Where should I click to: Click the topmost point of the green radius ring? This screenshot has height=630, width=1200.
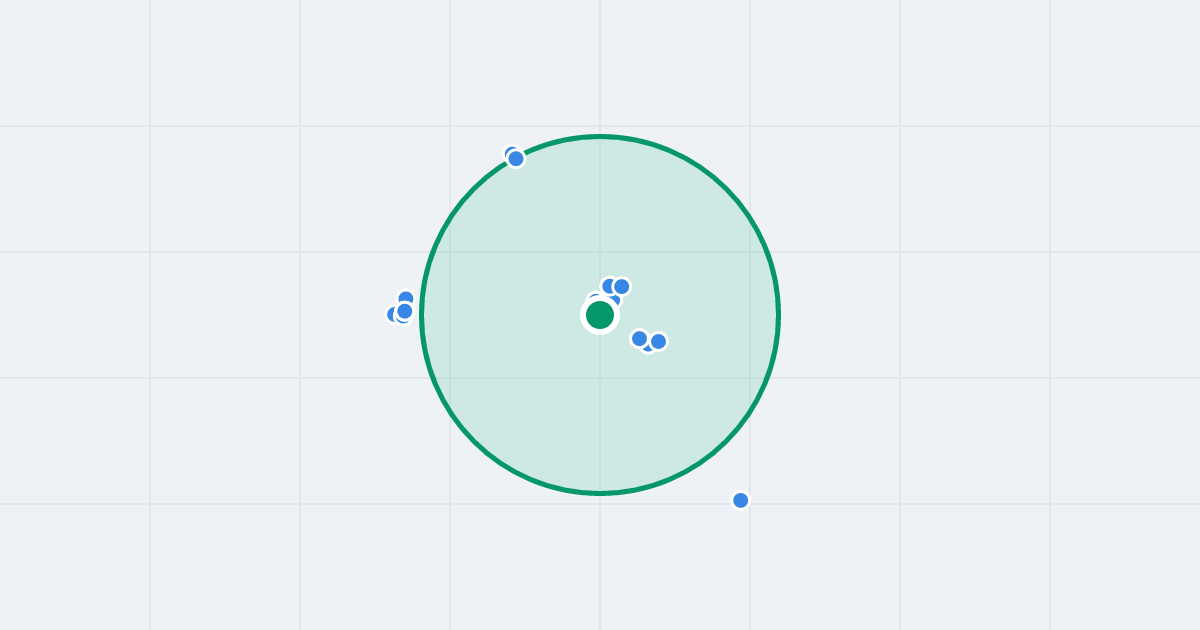[x=600, y=136]
